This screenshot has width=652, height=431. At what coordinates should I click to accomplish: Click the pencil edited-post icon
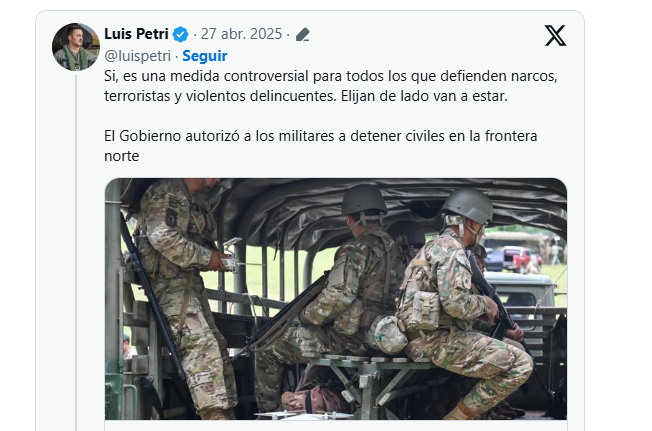point(303,34)
